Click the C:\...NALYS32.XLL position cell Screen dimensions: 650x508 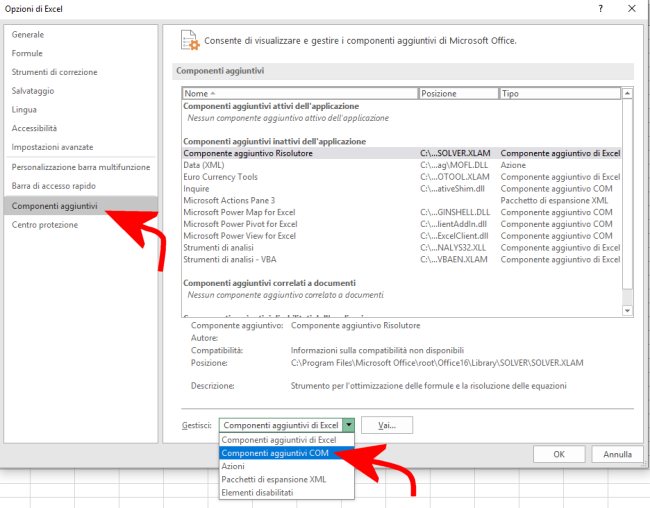click(453, 248)
